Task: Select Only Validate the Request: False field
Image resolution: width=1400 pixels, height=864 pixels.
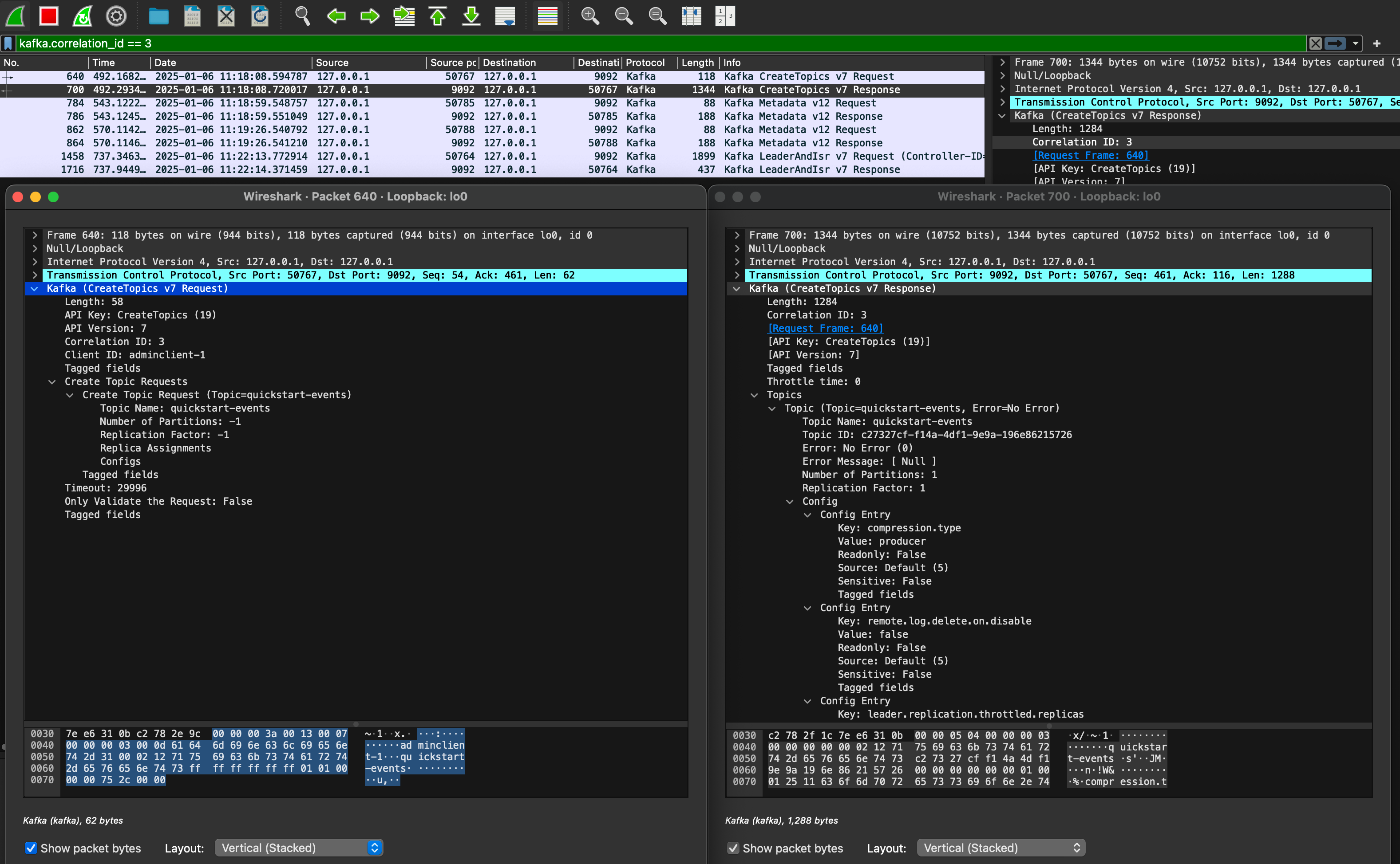Action: [x=158, y=501]
